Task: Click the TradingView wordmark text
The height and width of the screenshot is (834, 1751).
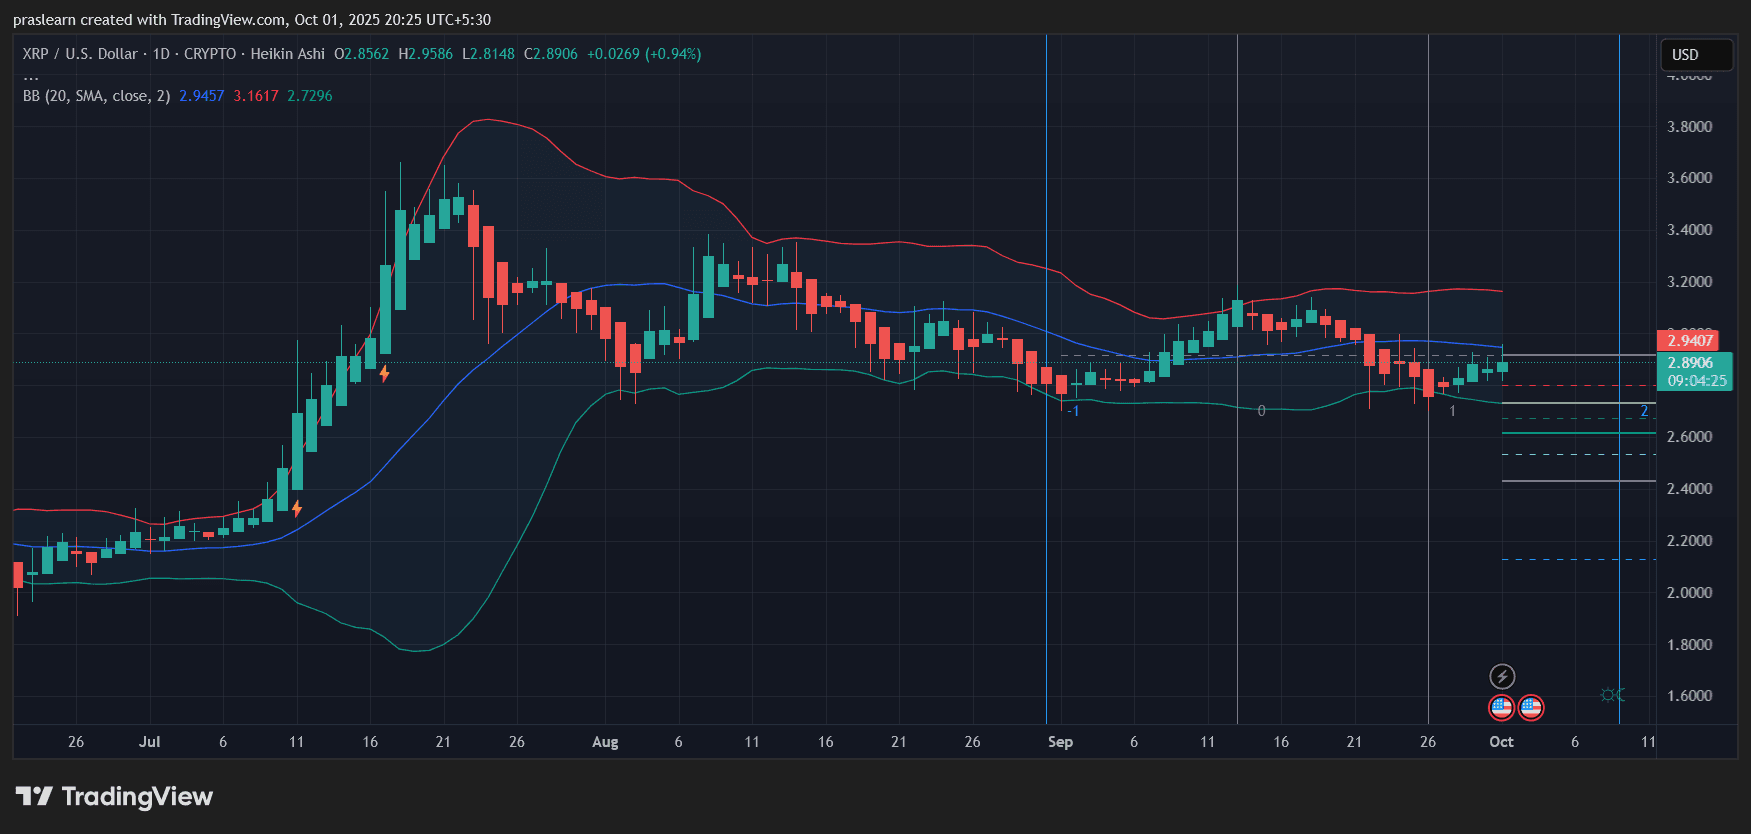Action: (x=137, y=796)
